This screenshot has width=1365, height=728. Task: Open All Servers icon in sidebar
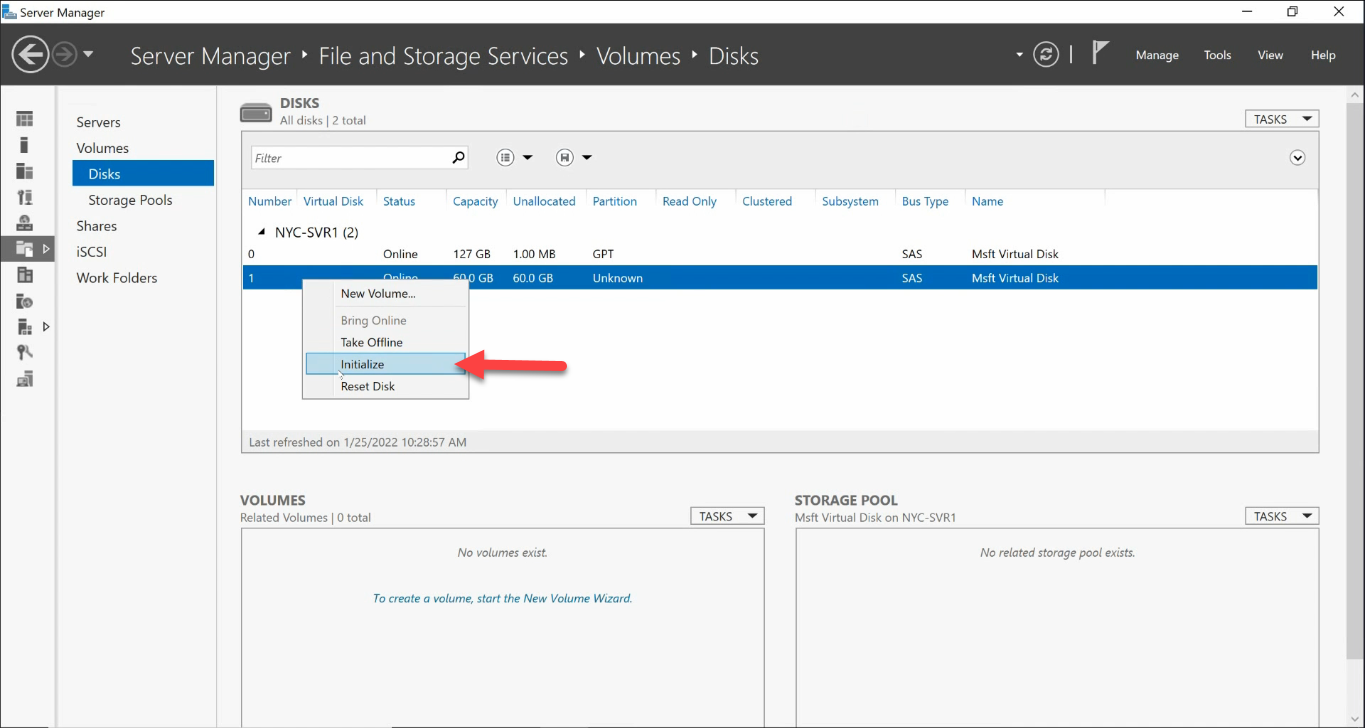[x=25, y=171]
